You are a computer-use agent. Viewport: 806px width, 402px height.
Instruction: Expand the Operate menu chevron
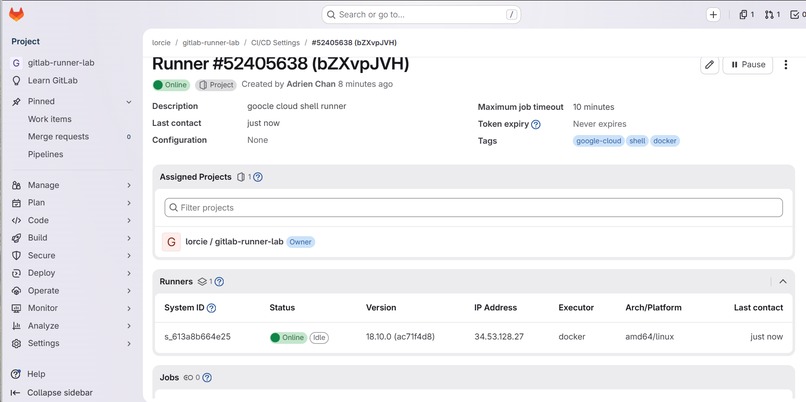click(129, 291)
